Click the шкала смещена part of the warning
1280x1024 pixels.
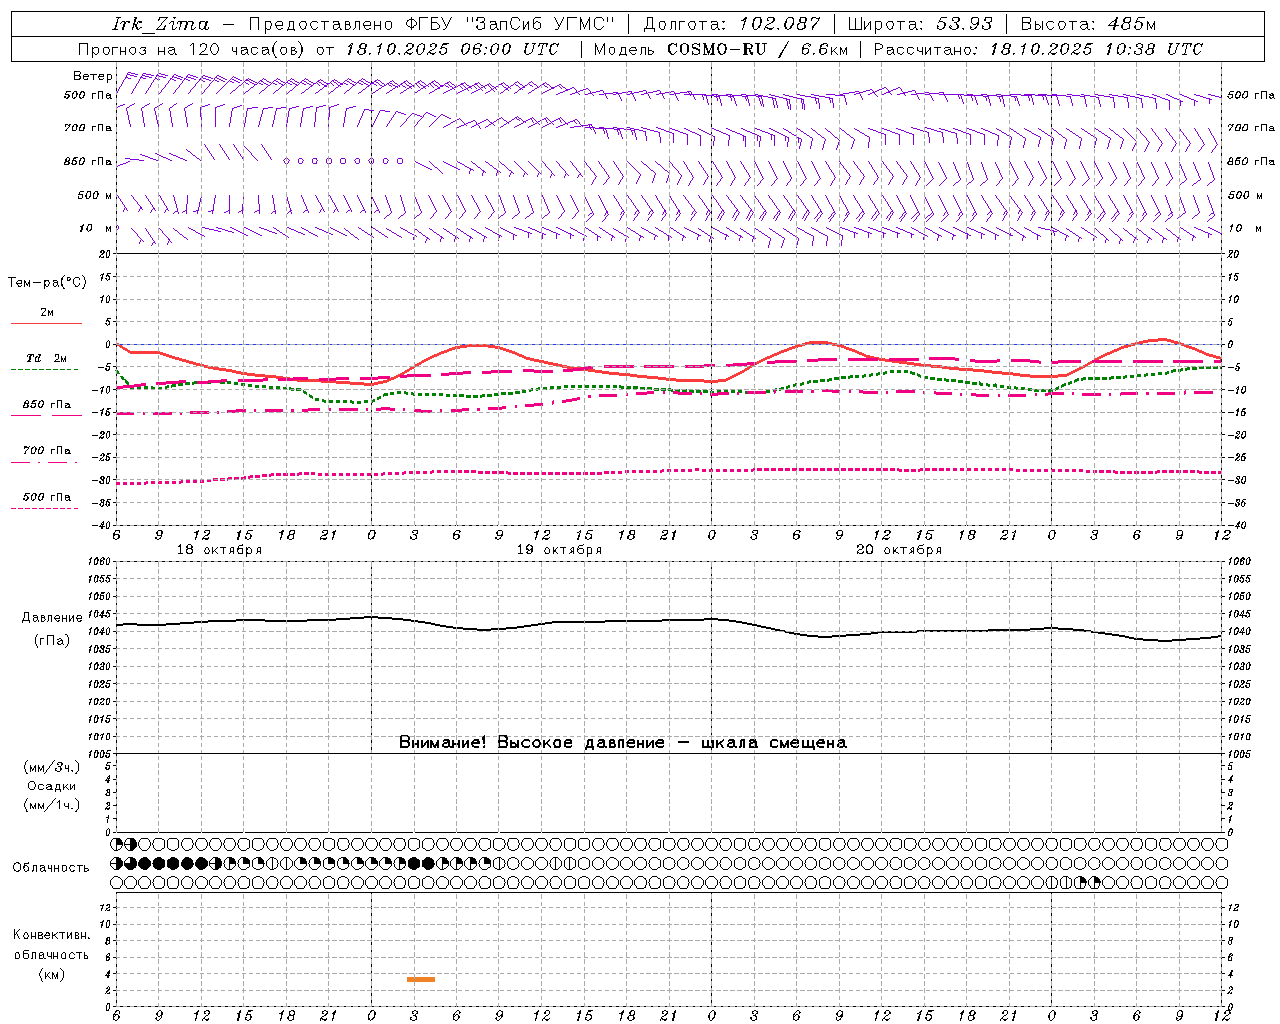(x=774, y=743)
